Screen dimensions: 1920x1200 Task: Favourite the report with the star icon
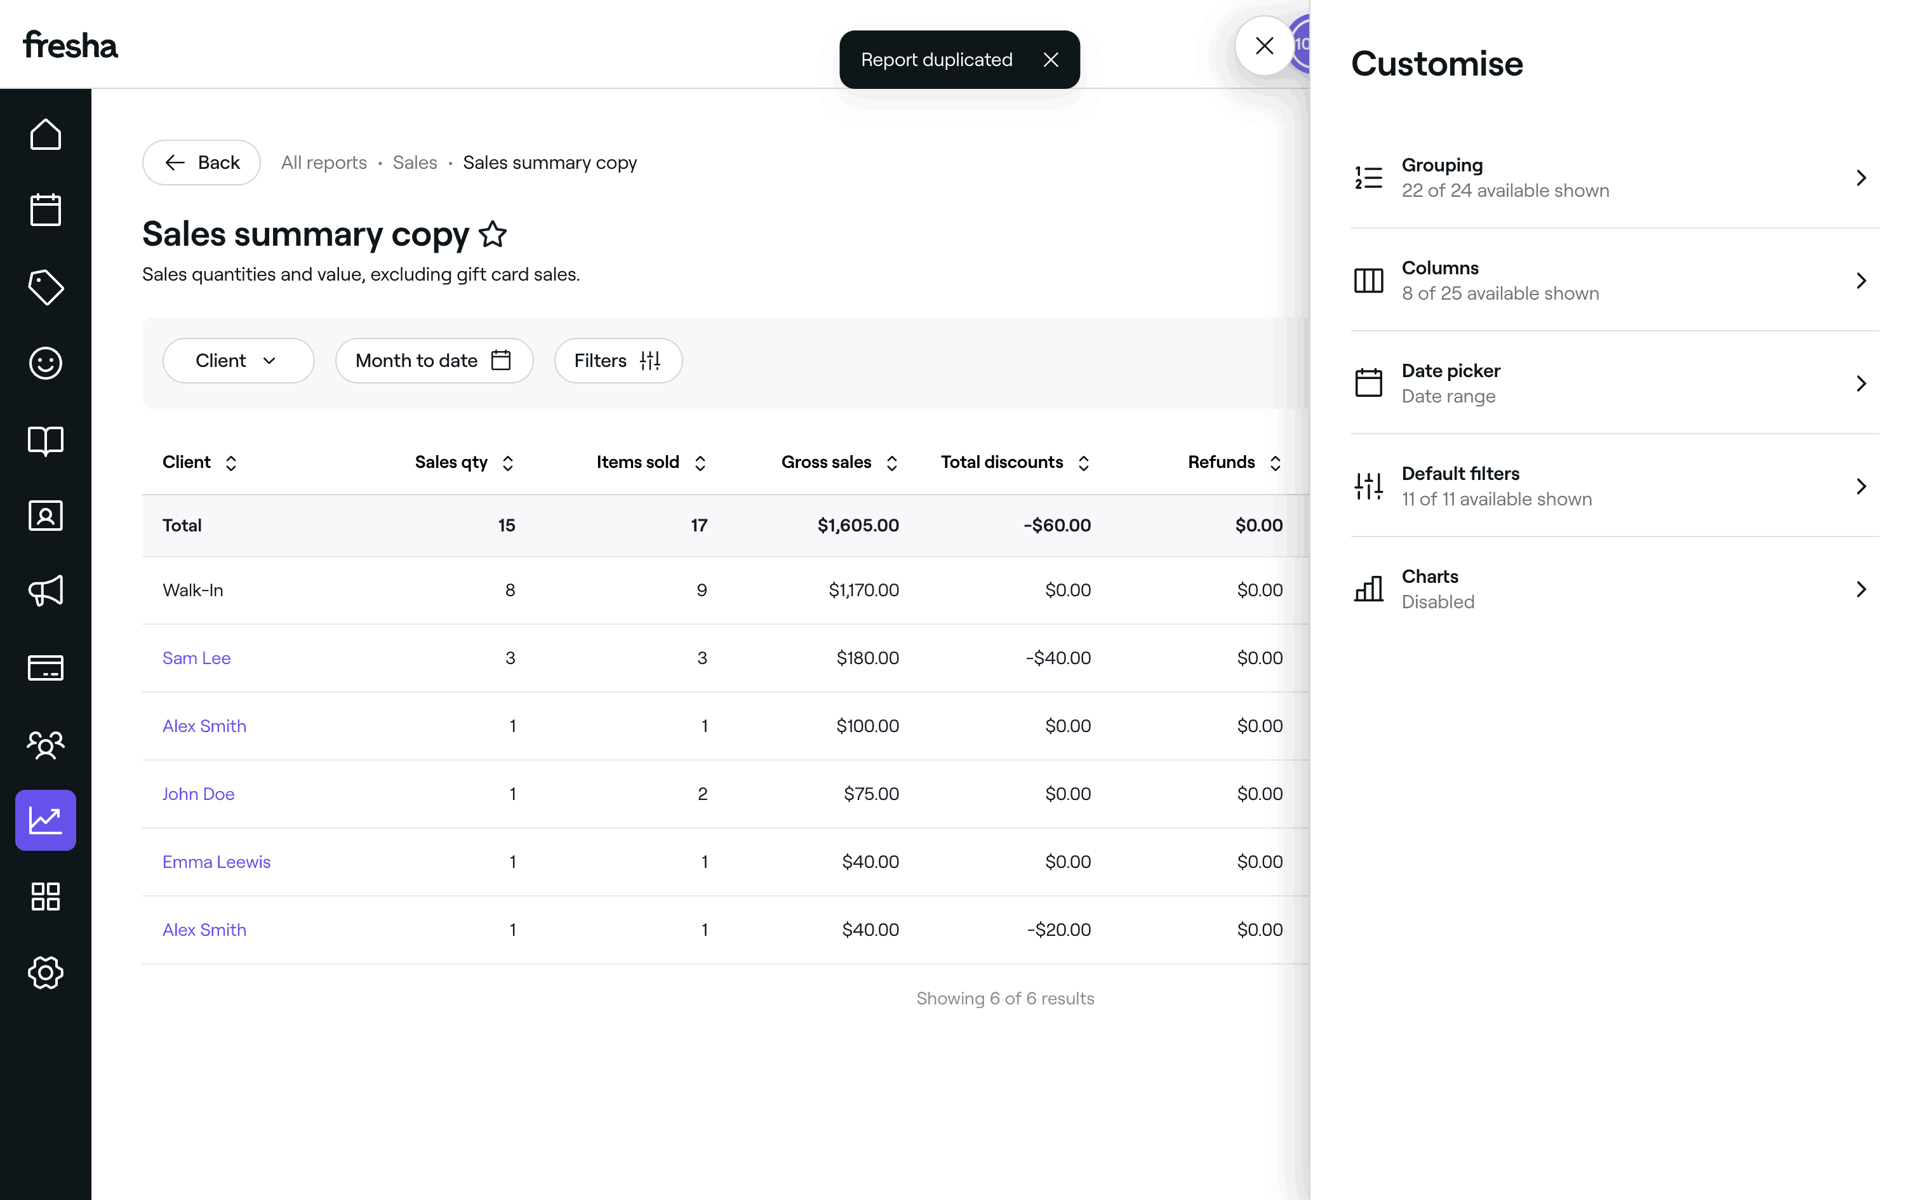click(x=493, y=234)
